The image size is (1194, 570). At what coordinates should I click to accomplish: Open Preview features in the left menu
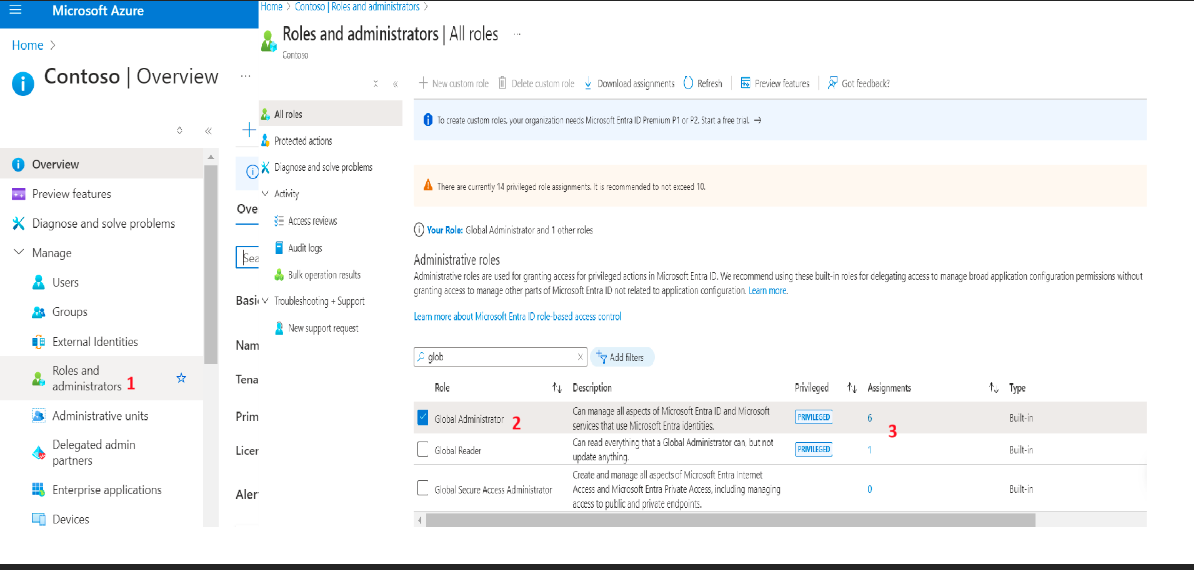pos(72,194)
